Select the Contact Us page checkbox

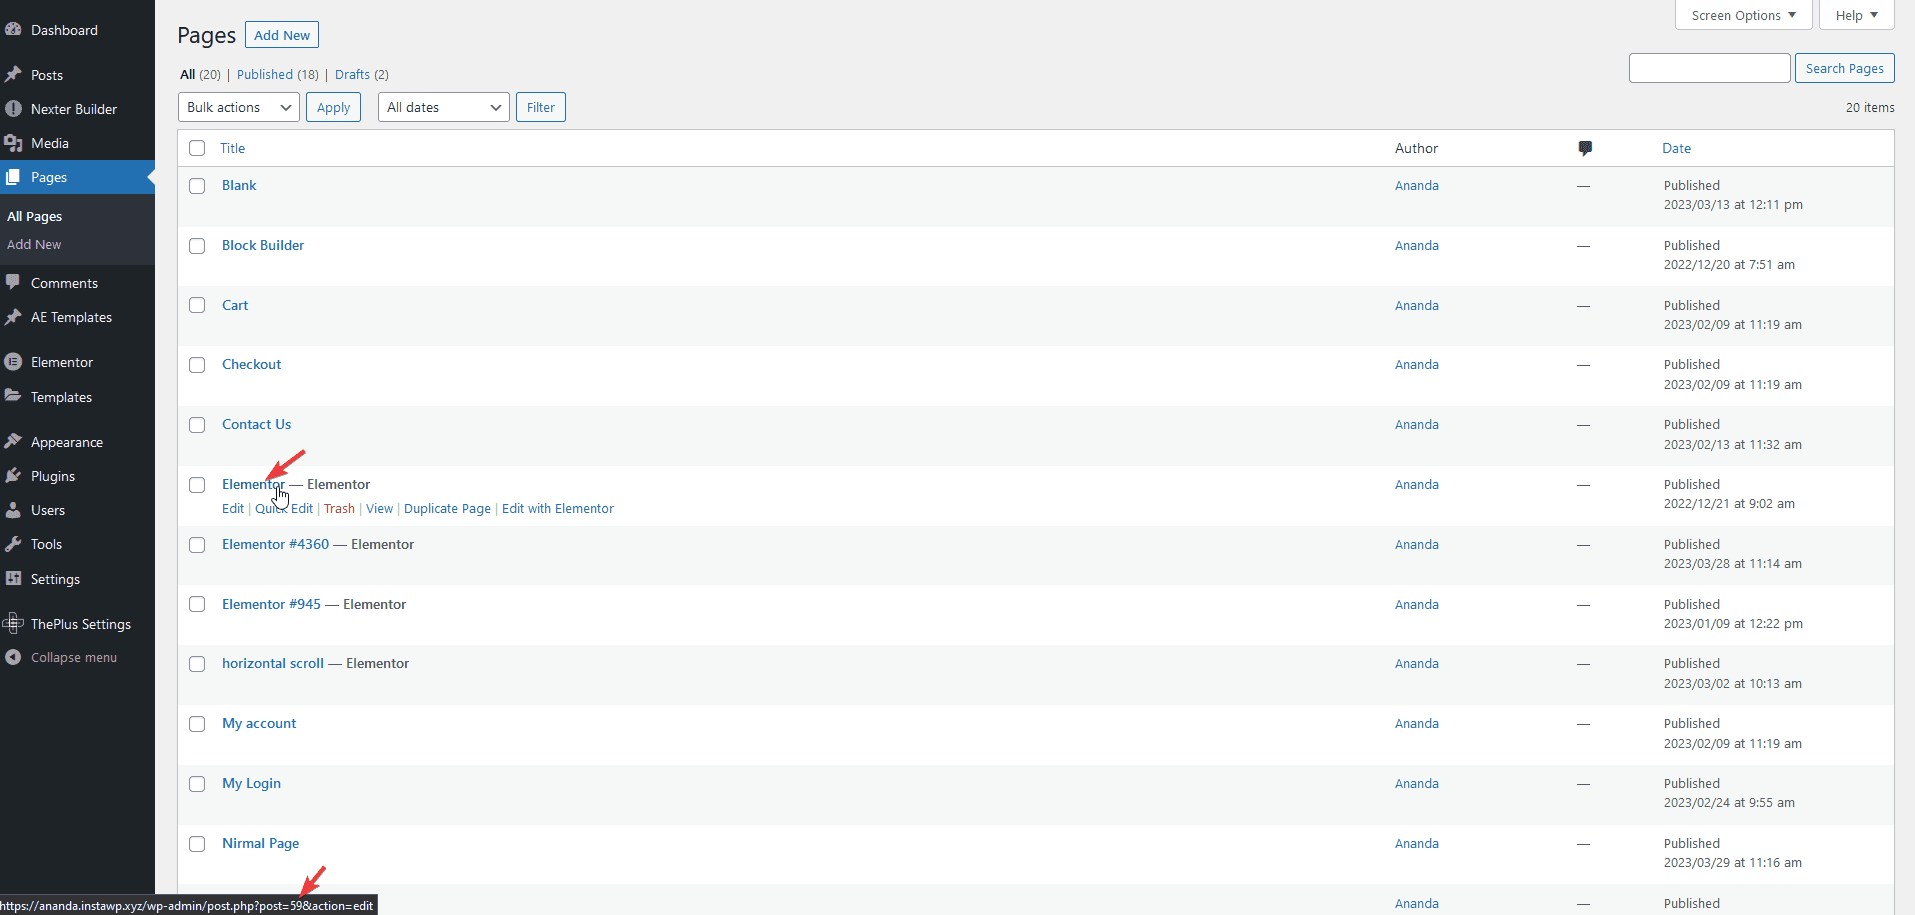(197, 425)
